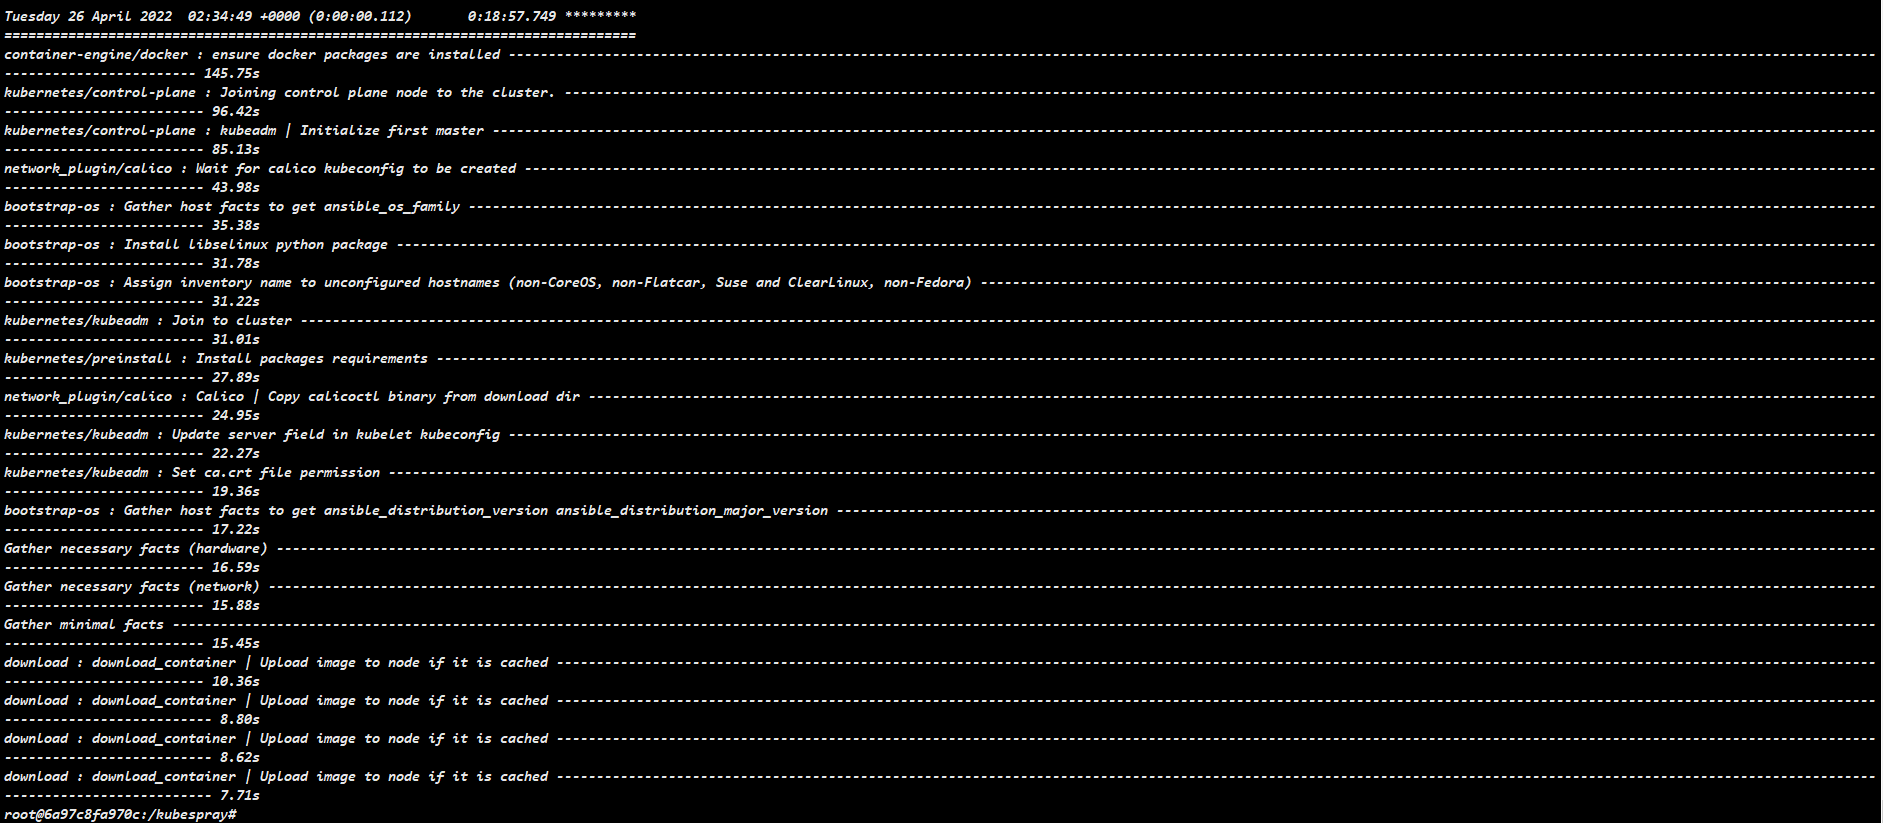Select the "16.59s" duration value

click(x=236, y=567)
